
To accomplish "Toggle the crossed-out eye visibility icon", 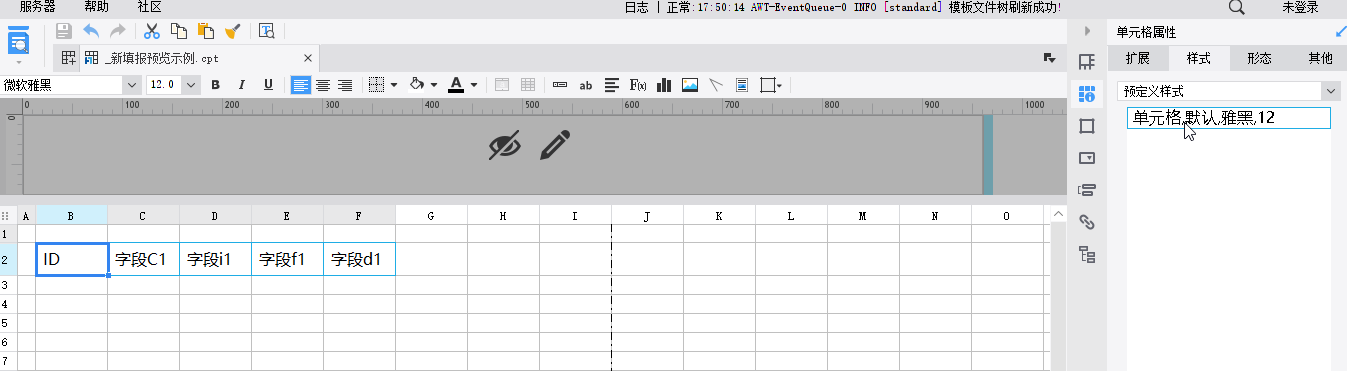I will 505,146.
